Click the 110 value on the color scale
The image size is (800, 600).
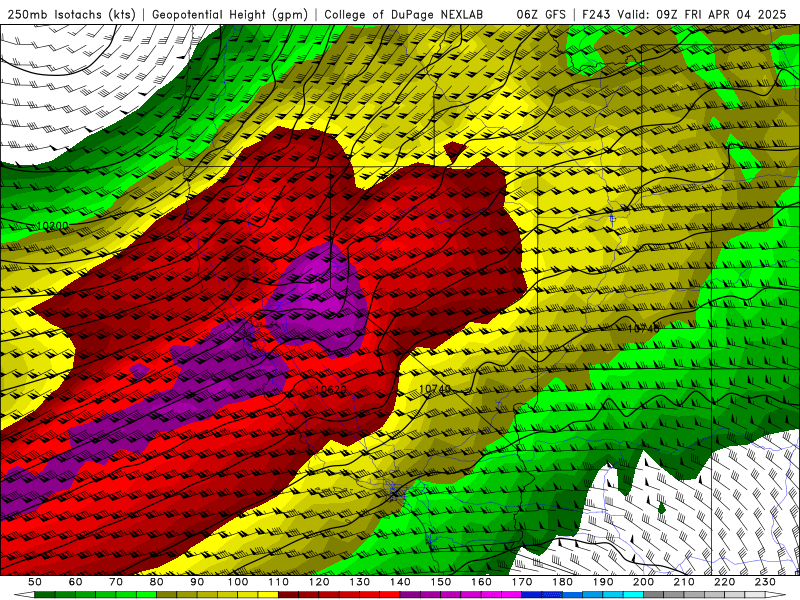tap(279, 582)
